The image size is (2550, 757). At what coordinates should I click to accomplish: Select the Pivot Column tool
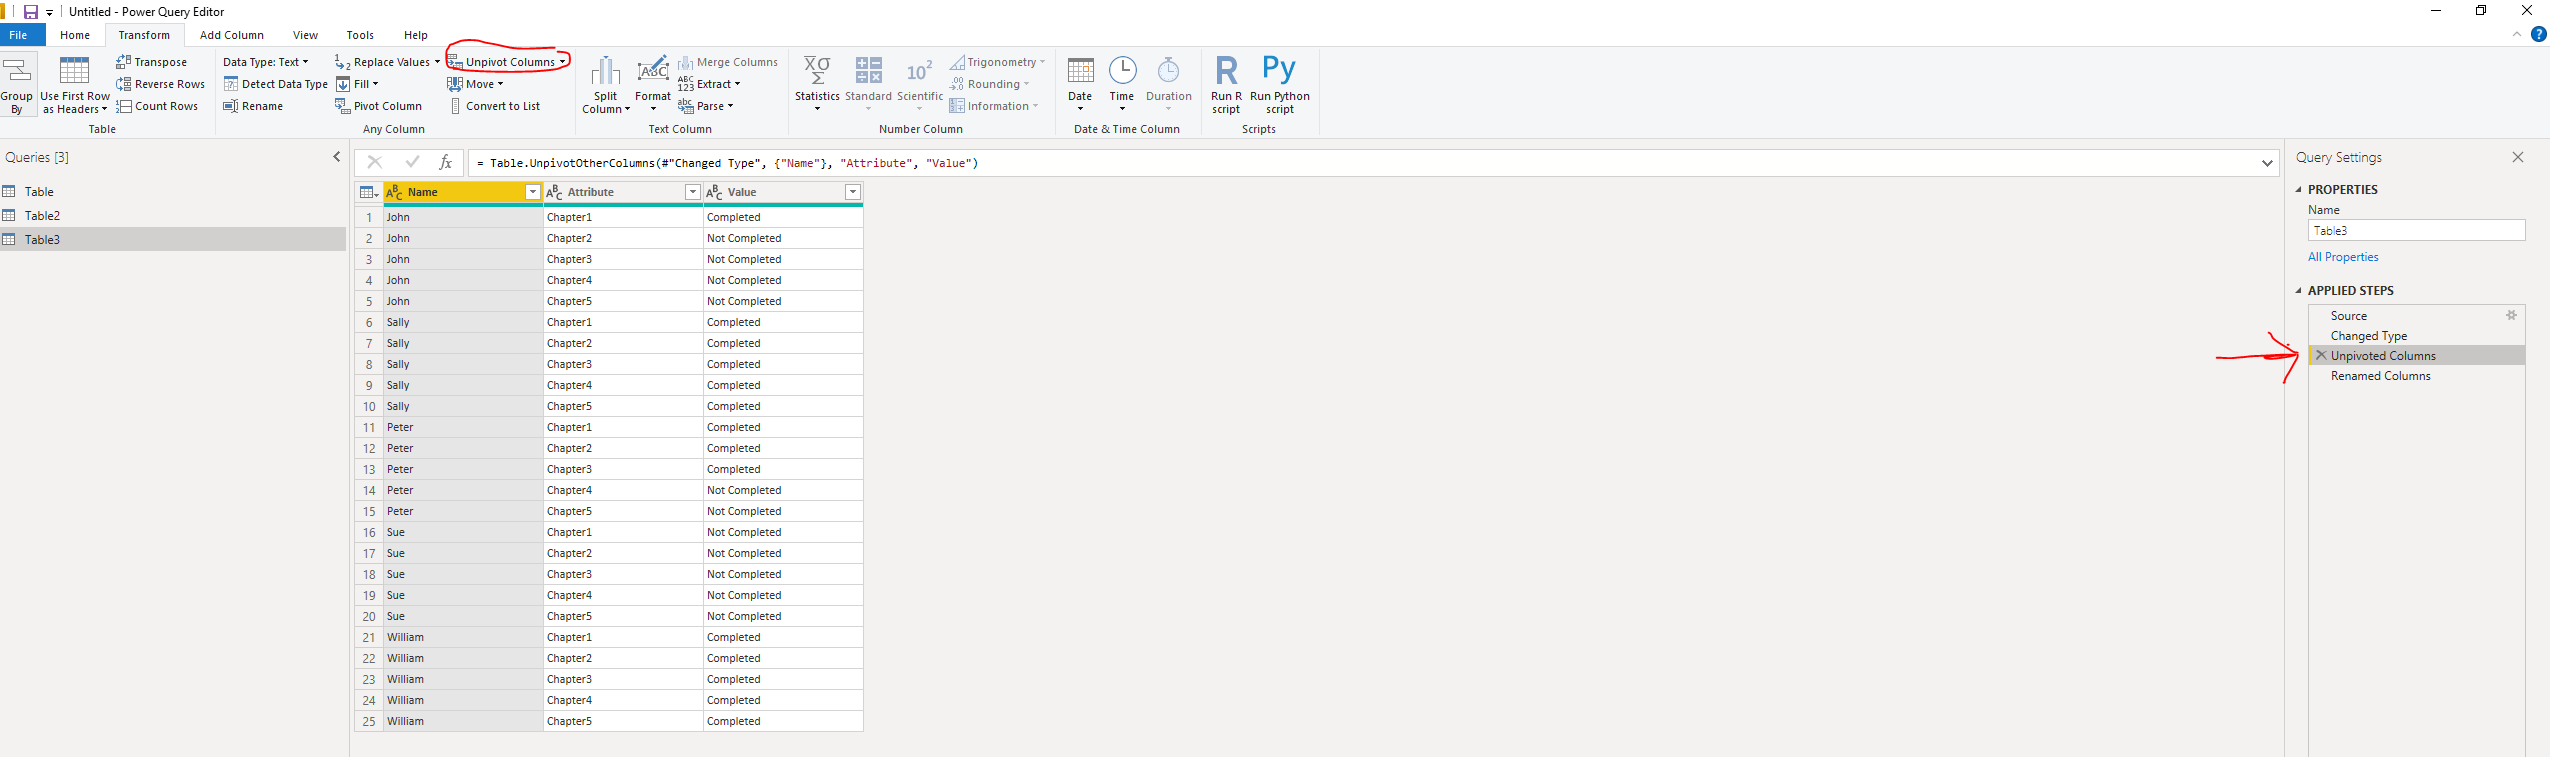379,106
